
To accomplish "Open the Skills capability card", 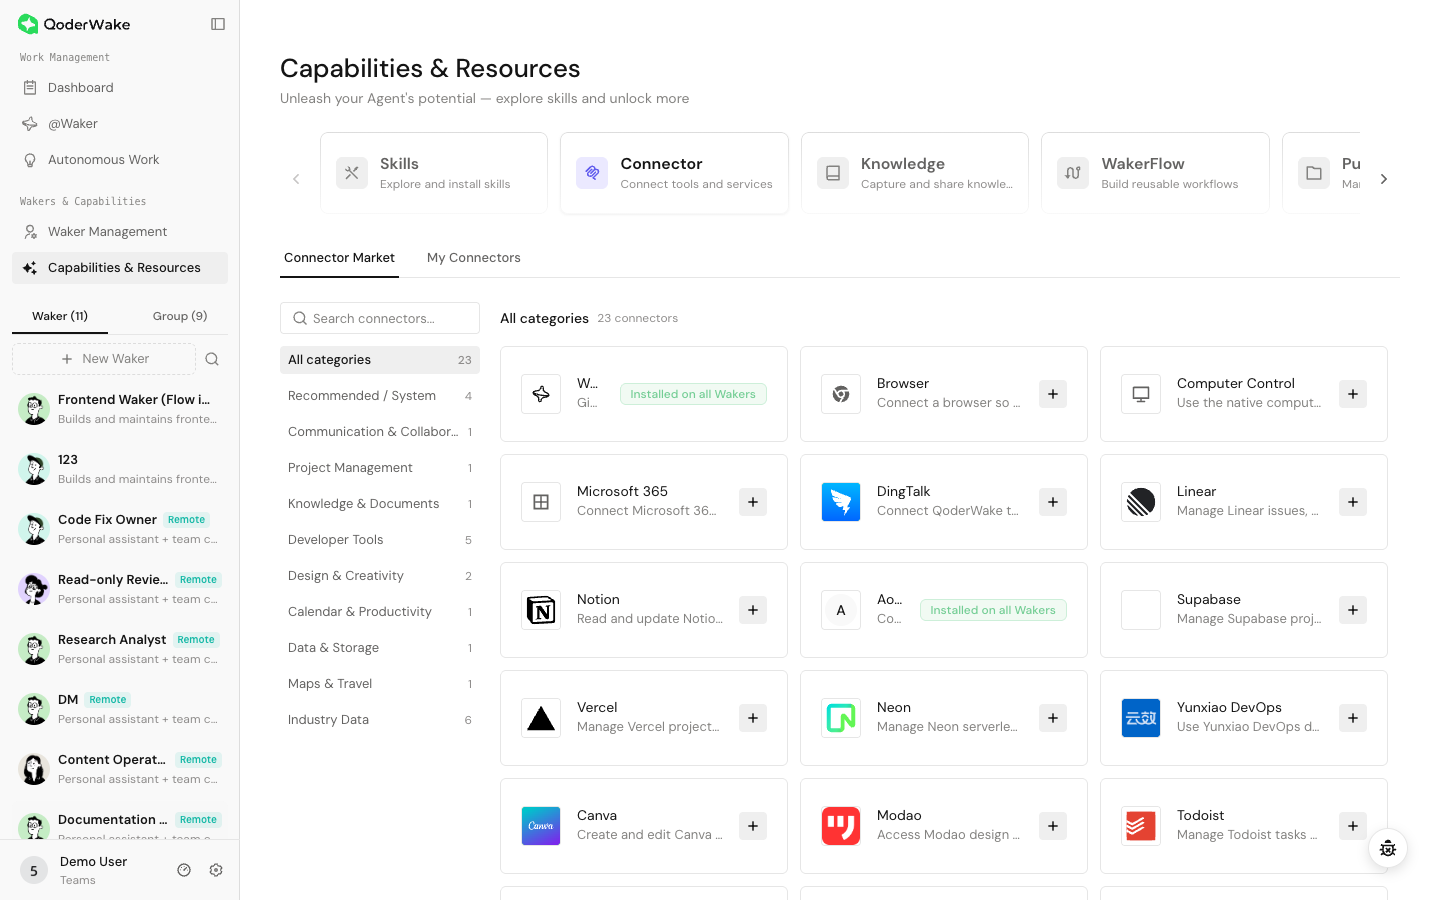I will click(434, 173).
